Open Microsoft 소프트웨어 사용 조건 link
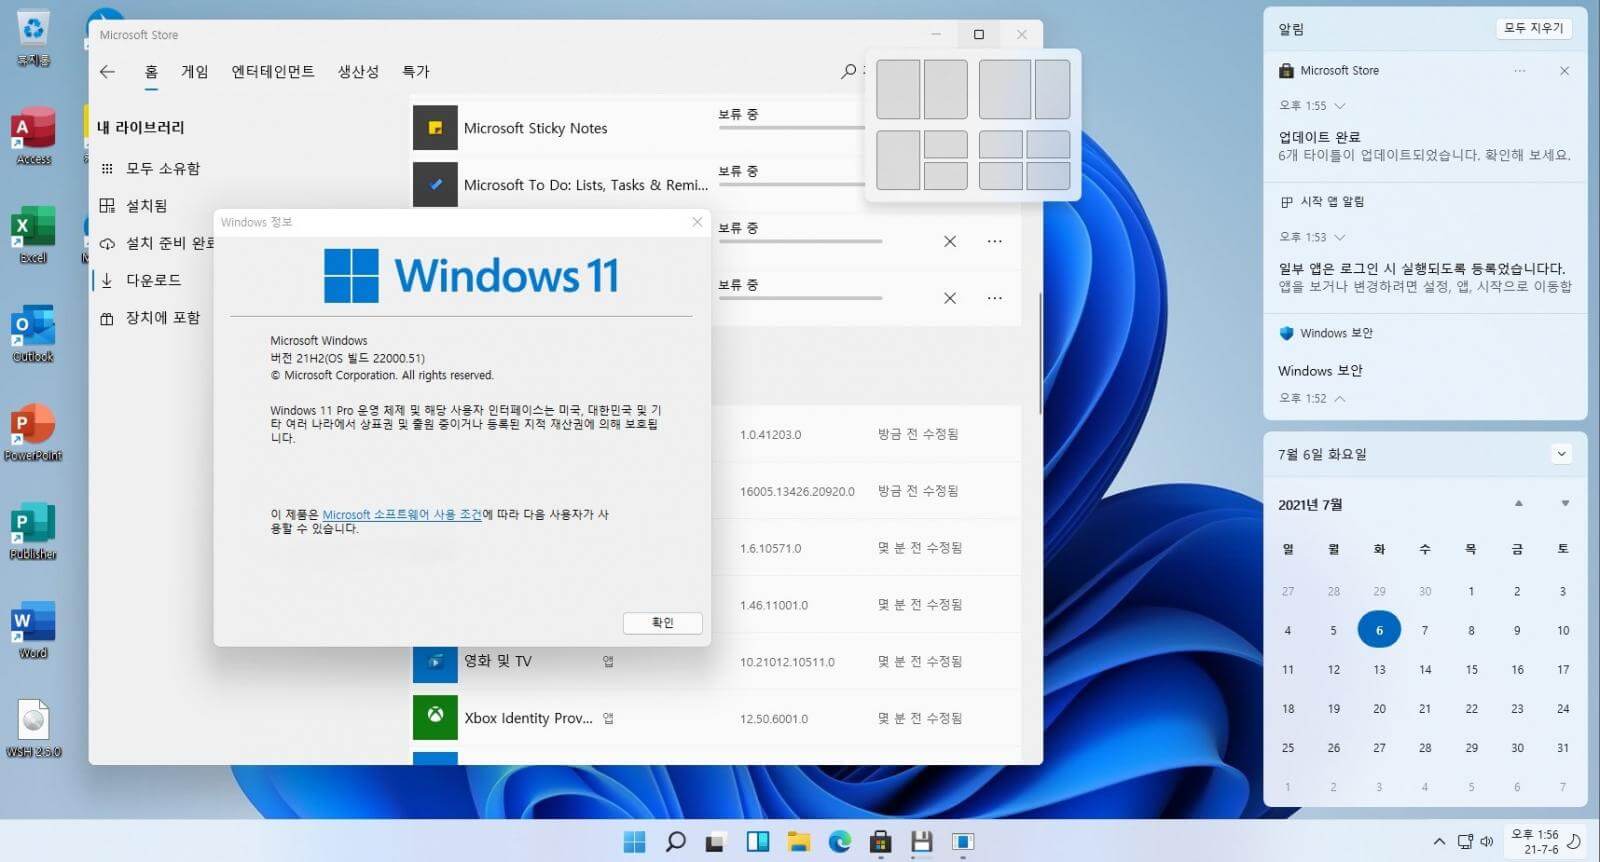 click(x=402, y=514)
